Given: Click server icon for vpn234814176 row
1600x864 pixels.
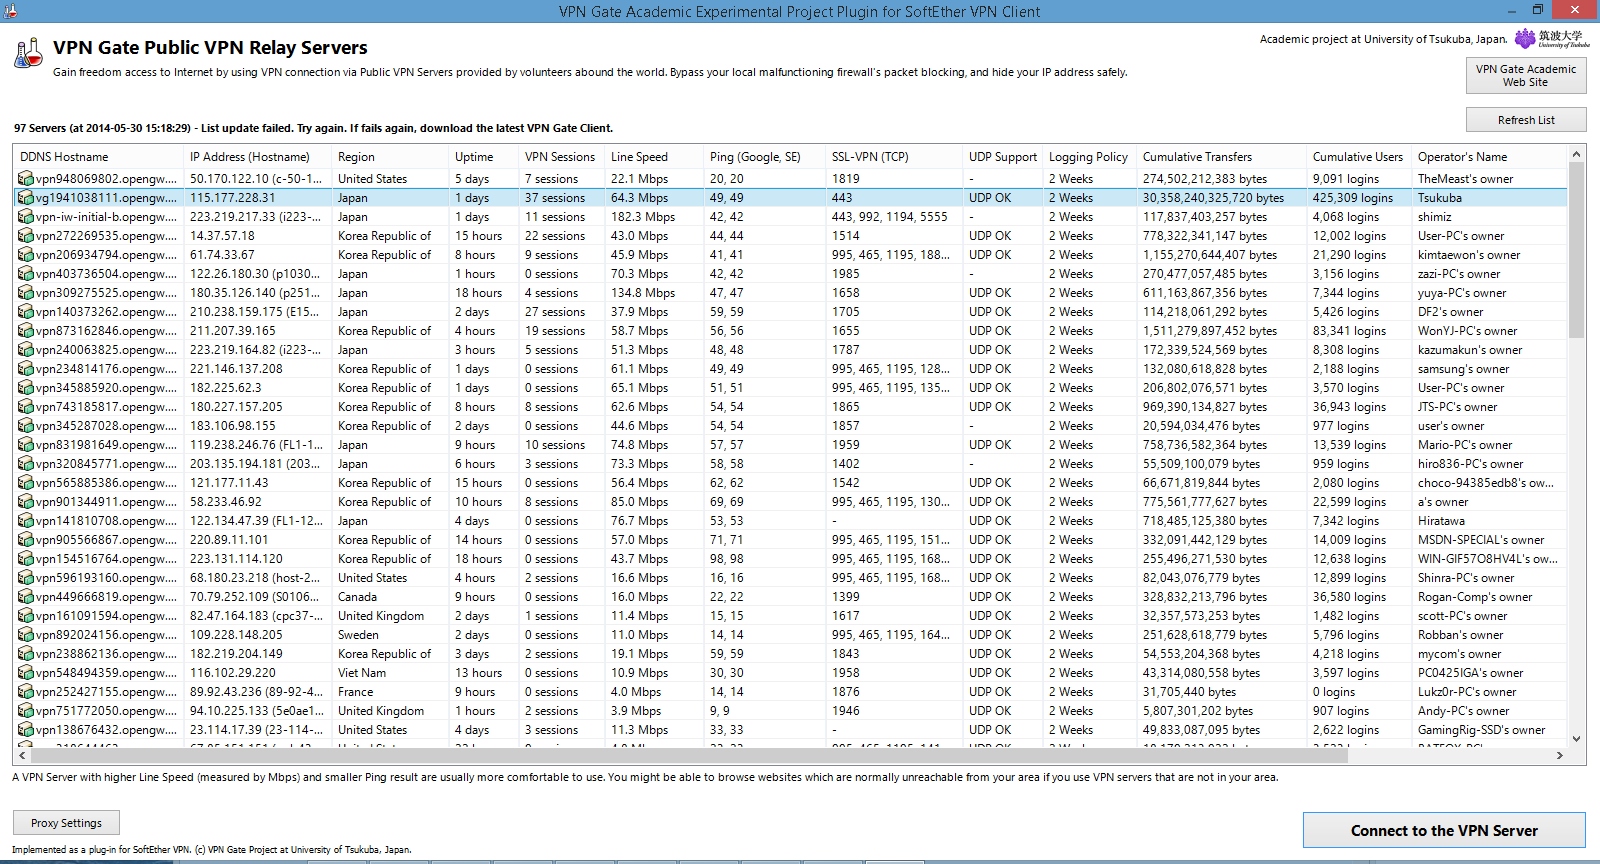Looking at the screenshot, I should (26, 369).
